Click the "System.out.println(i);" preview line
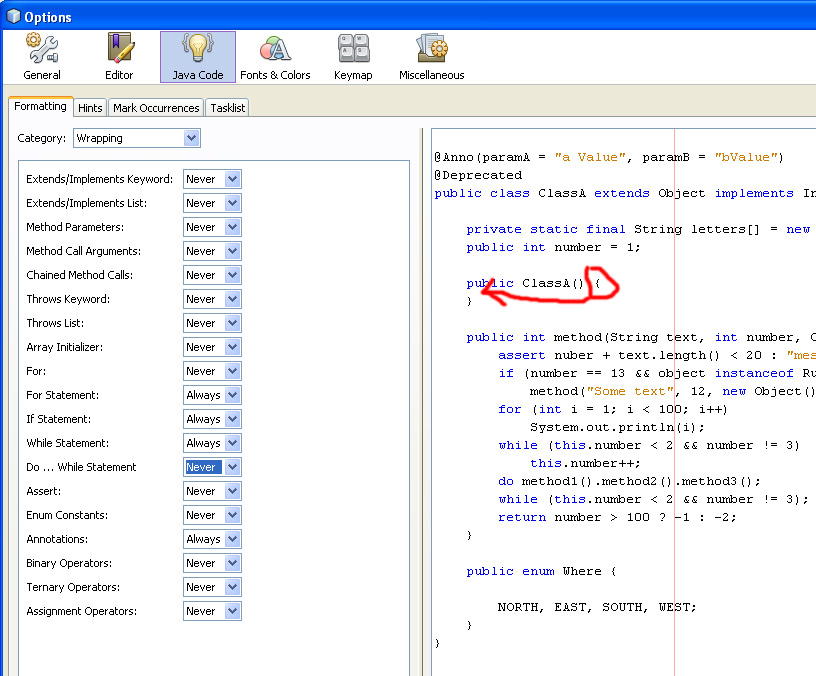This screenshot has width=816, height=676. tap(617, 427)
